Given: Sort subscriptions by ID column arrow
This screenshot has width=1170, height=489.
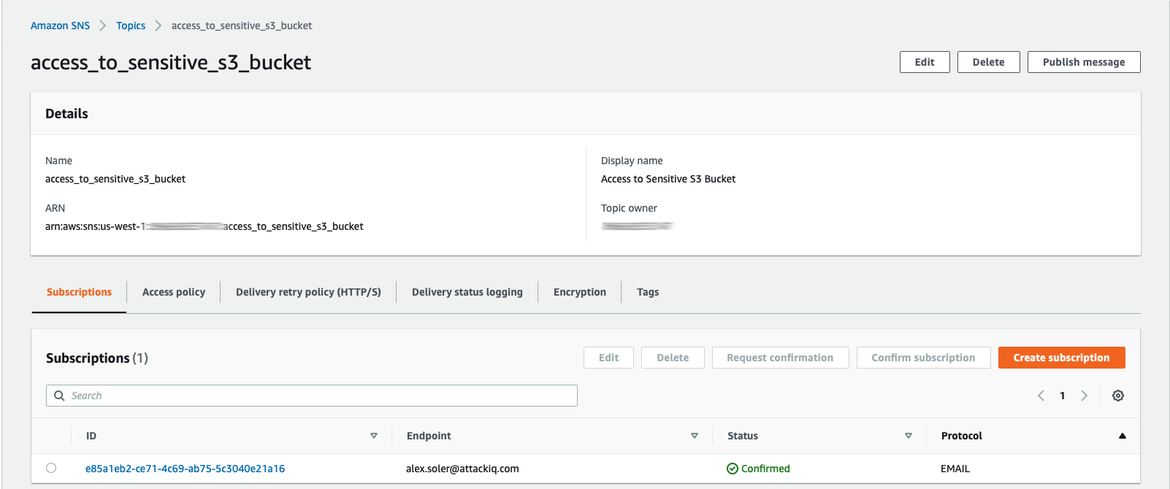Looking at the screenshot, I should click(x=374, y=436).
